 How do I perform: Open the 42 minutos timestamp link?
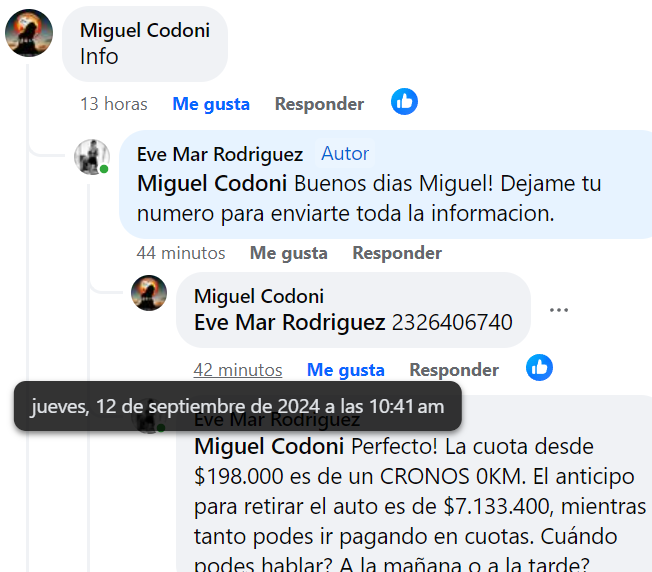(x=238, y=370)
